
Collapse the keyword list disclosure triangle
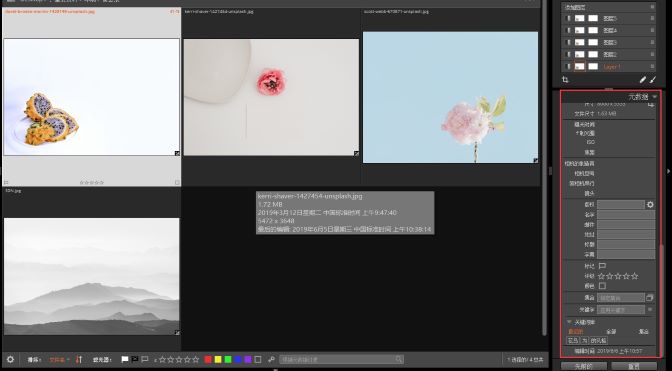click(569, 321)
